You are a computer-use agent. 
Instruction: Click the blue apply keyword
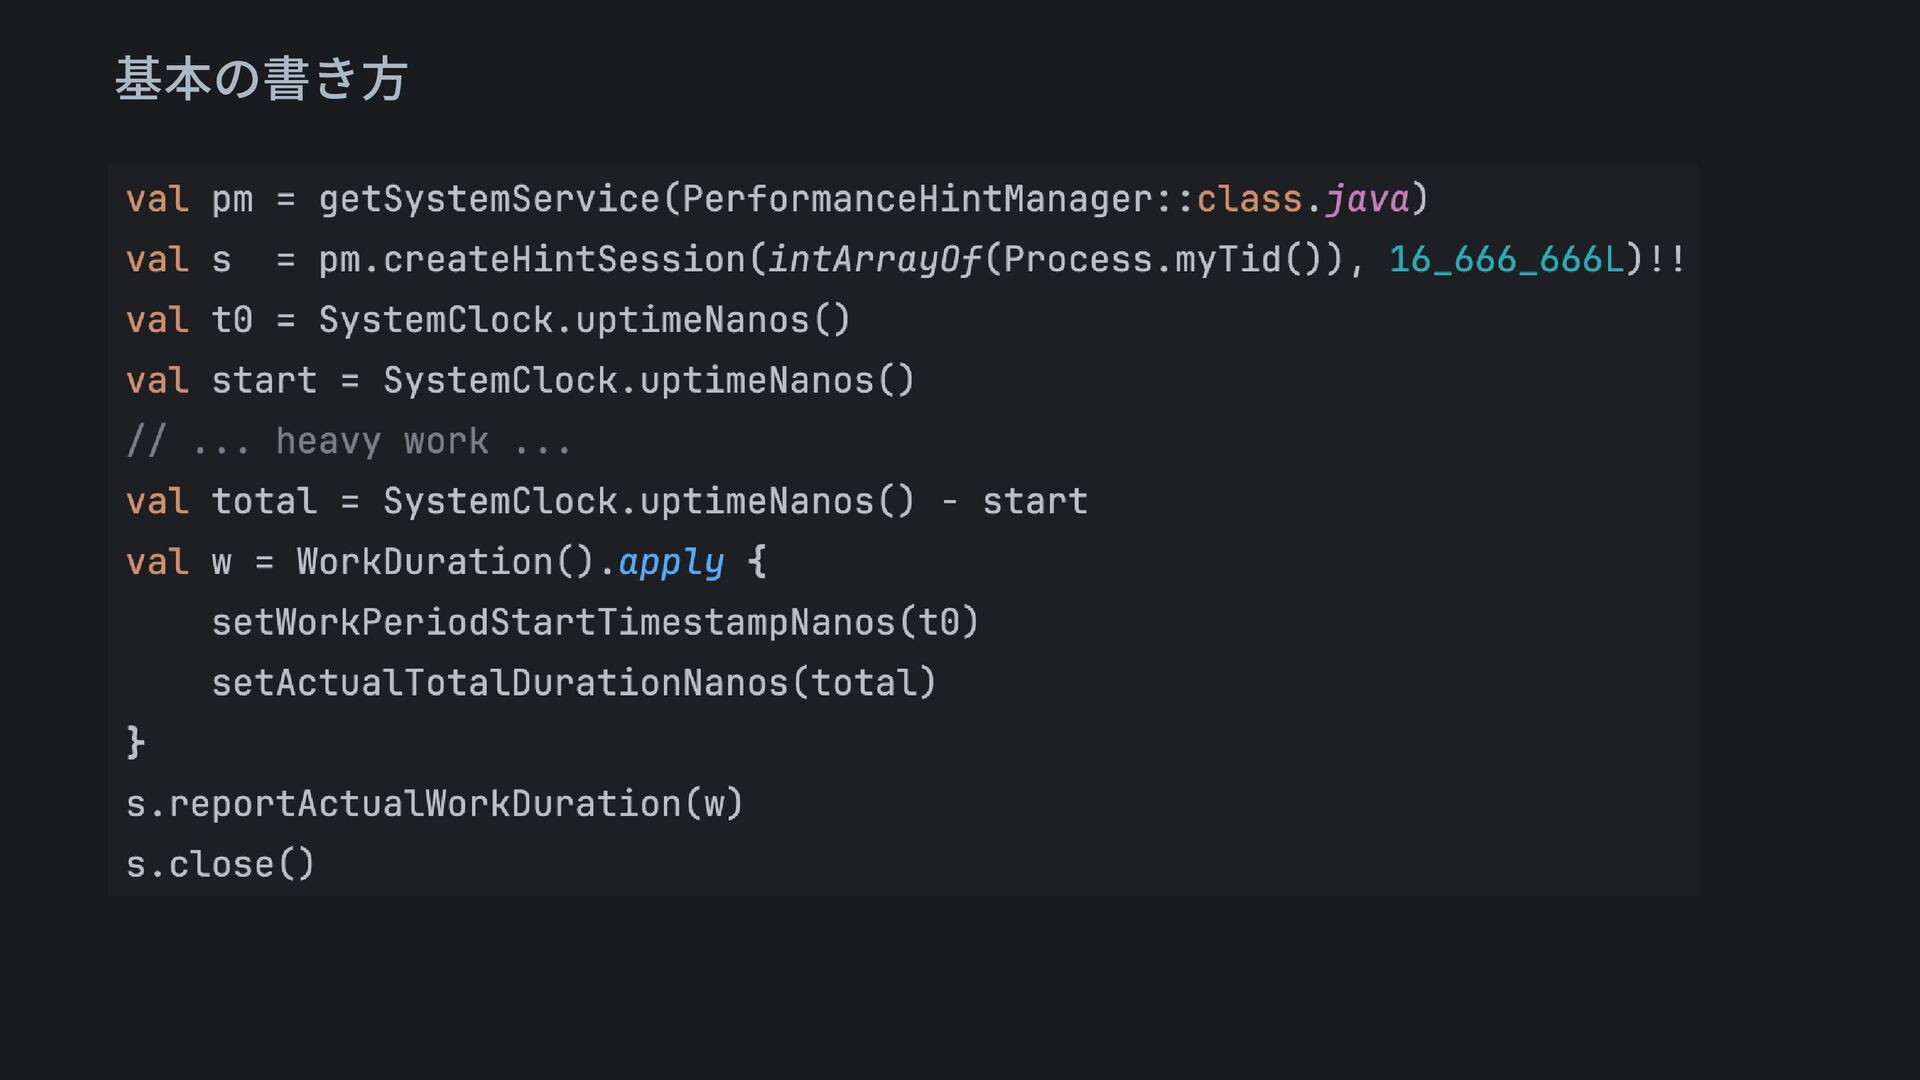coord(671,562)
